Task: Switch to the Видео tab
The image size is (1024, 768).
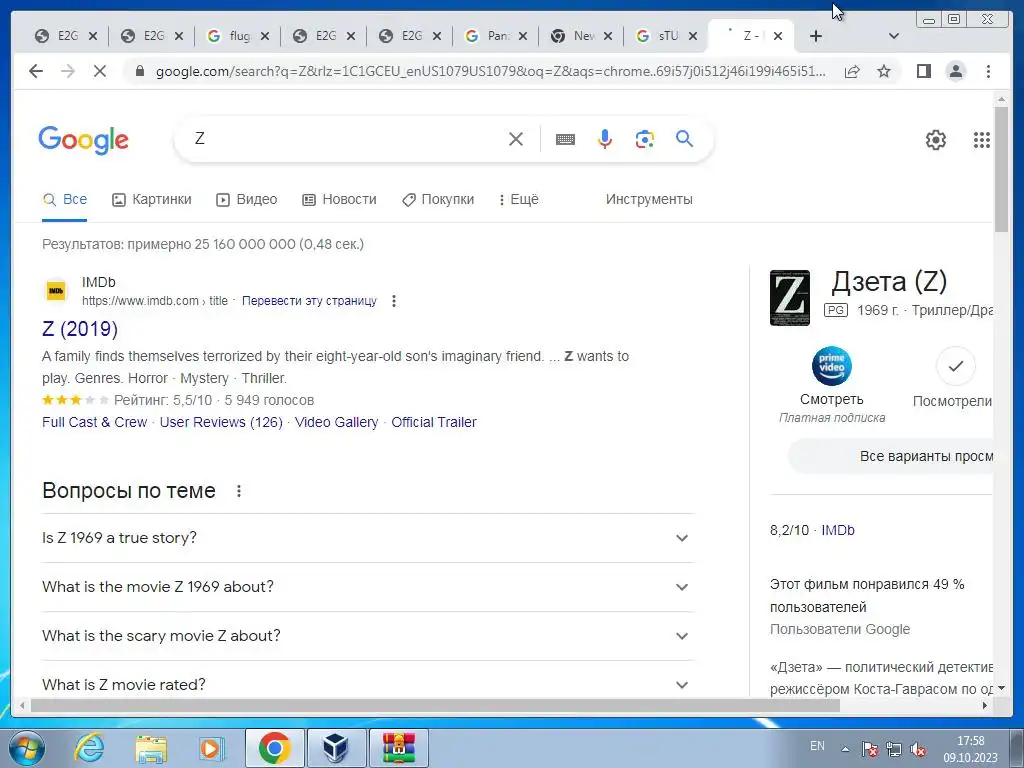Action: [247, 200]
